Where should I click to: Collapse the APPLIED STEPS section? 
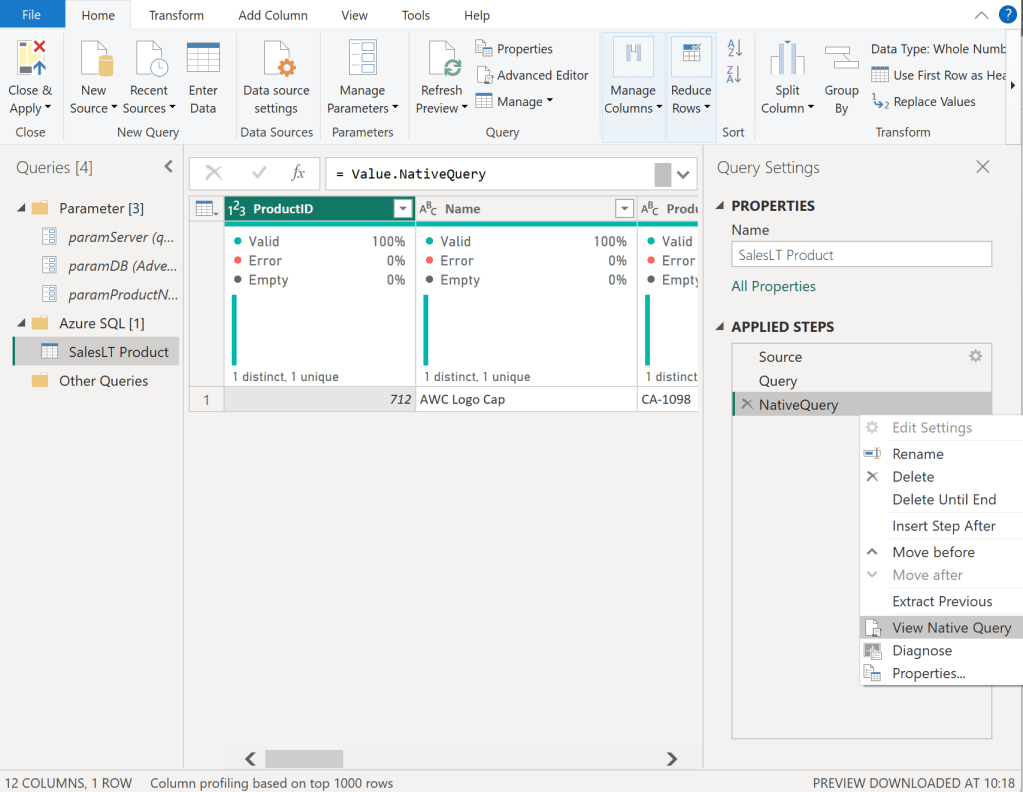coord(722,327)
